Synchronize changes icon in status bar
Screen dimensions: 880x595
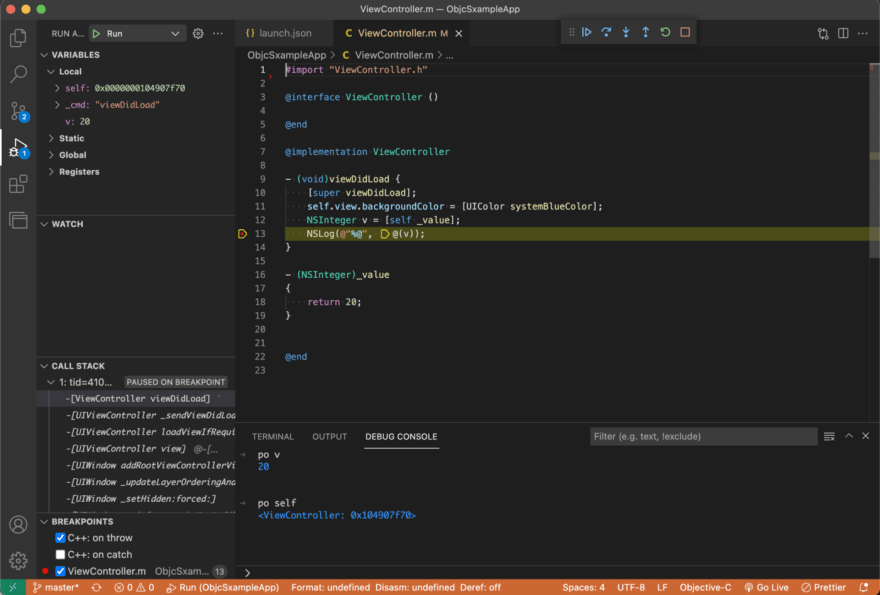click(97, 587)
